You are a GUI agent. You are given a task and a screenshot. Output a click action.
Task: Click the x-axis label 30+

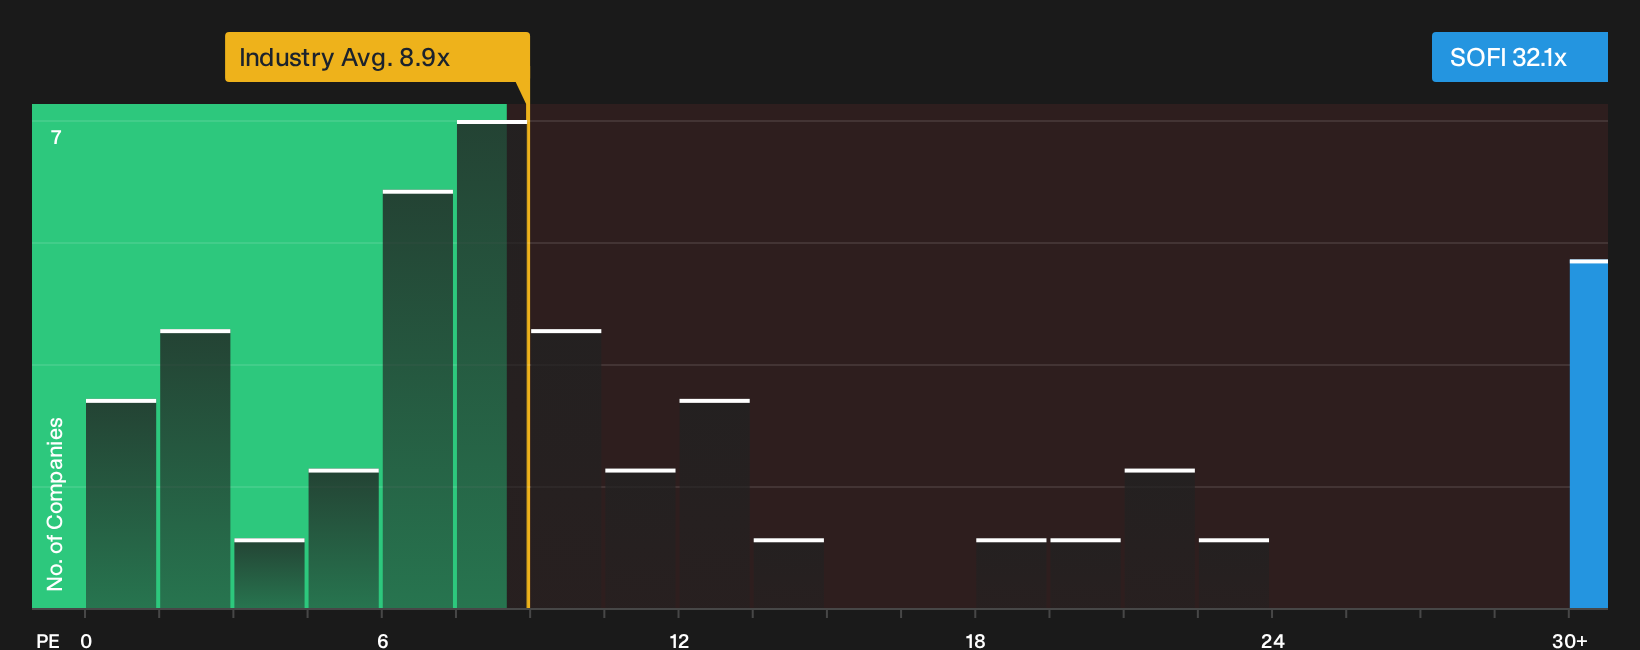(x=1570, y=641)
